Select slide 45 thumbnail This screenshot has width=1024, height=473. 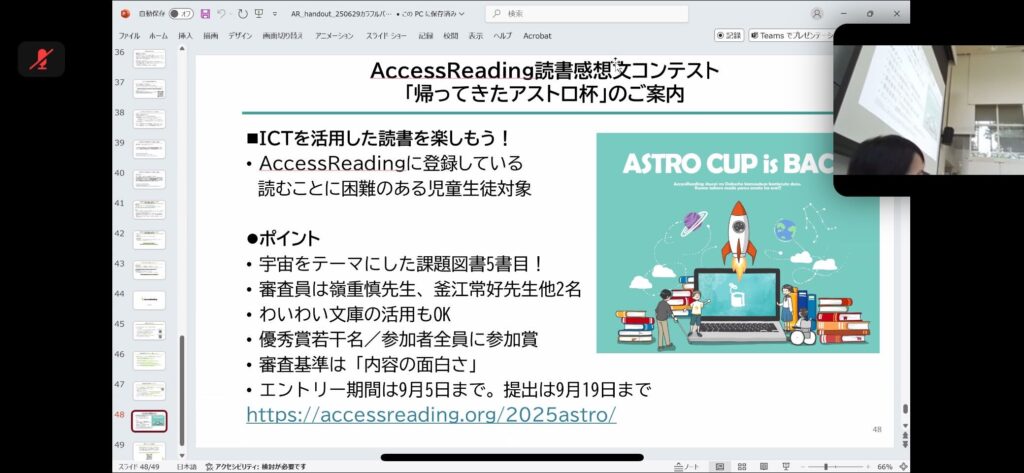click(x=150, y=331)
